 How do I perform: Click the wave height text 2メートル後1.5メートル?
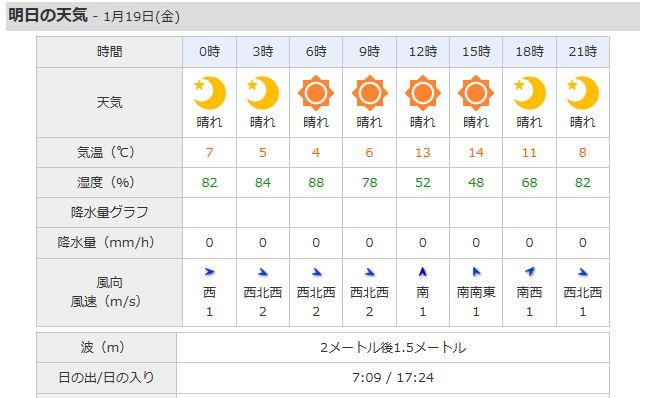(393, 348)
